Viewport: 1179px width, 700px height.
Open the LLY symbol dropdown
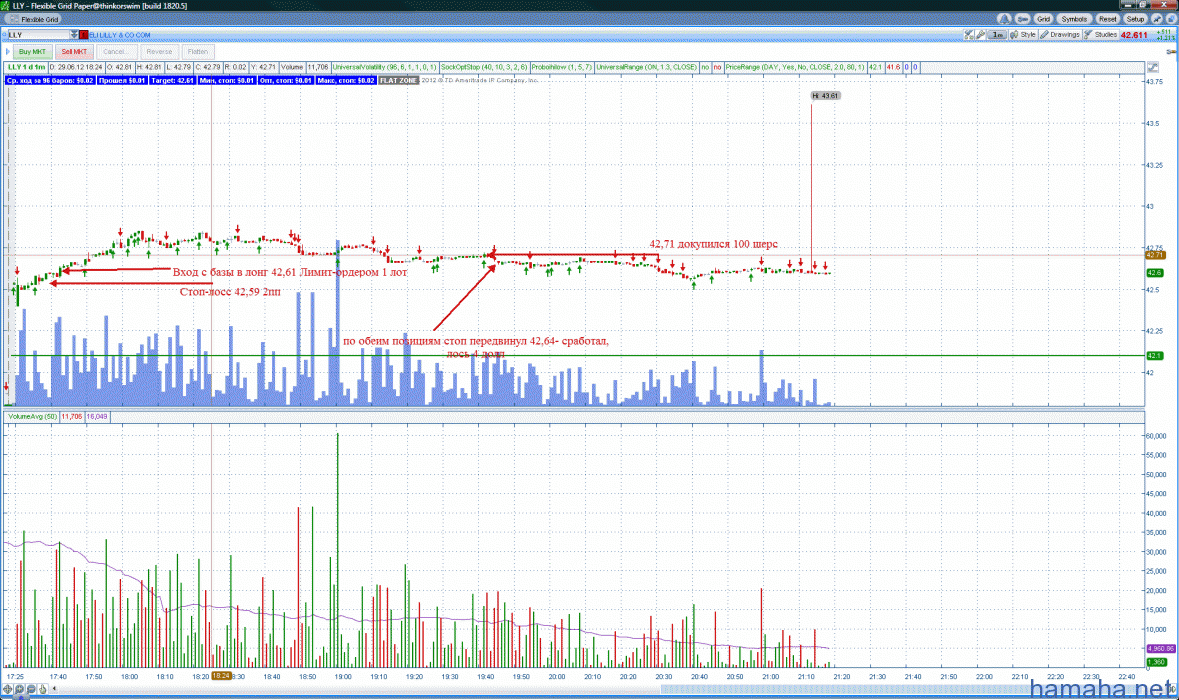click(73, 35)
